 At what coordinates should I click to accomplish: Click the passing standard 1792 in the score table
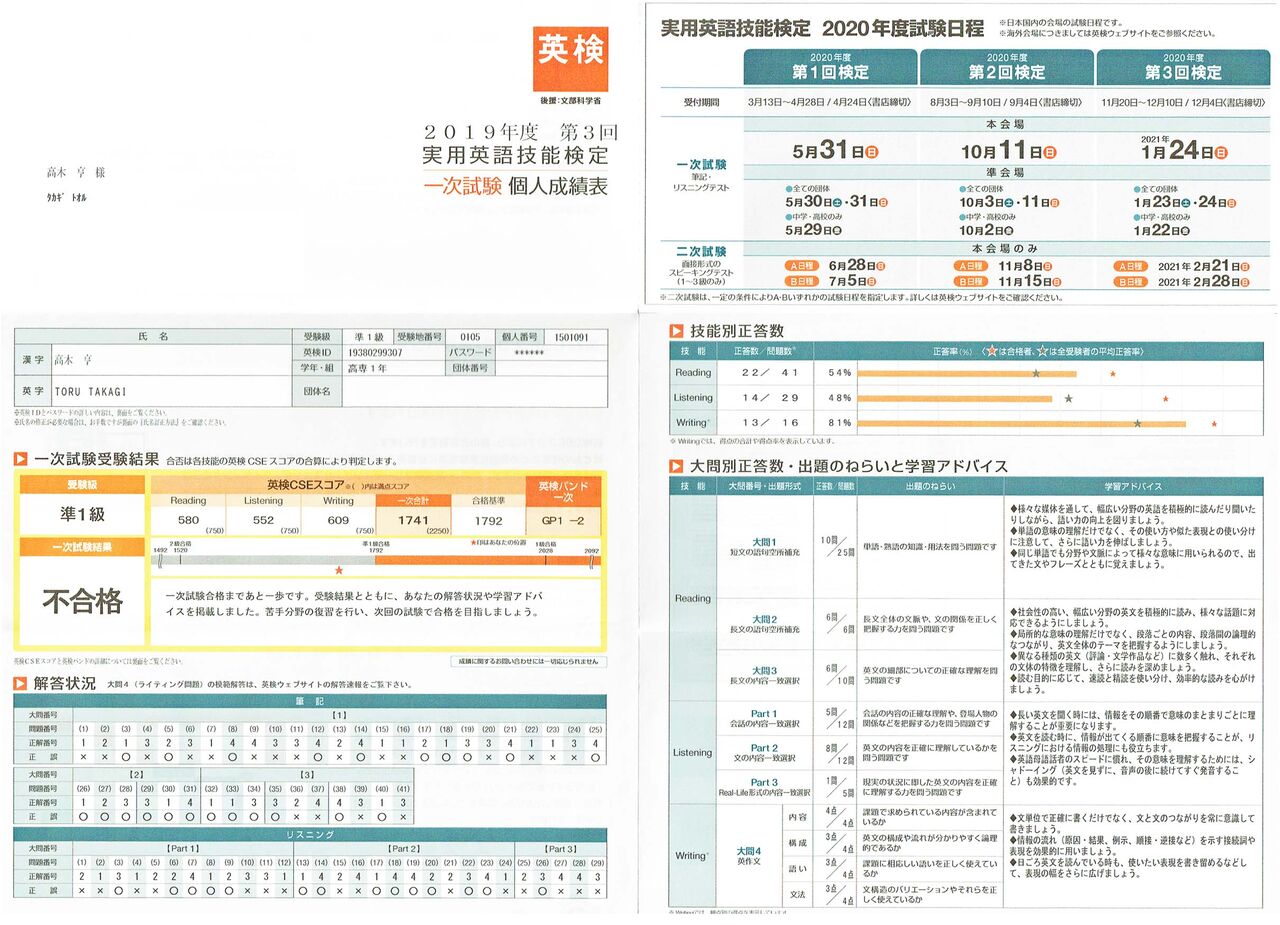[488, 520]
